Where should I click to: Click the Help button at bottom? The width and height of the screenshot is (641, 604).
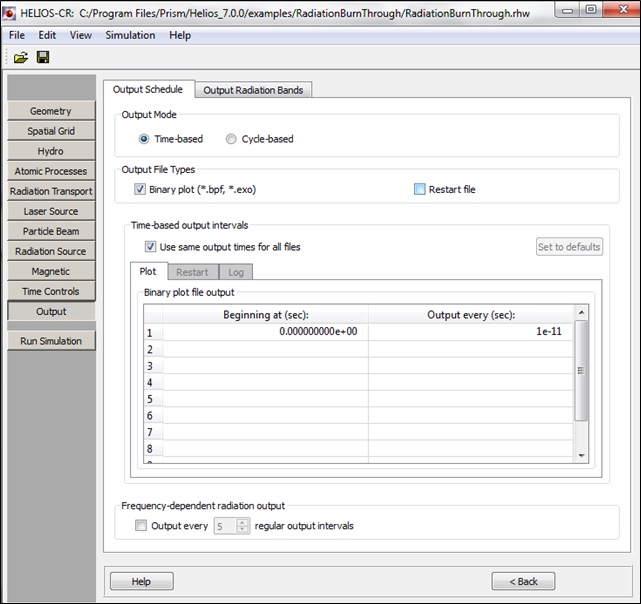(x=141, y=581)
